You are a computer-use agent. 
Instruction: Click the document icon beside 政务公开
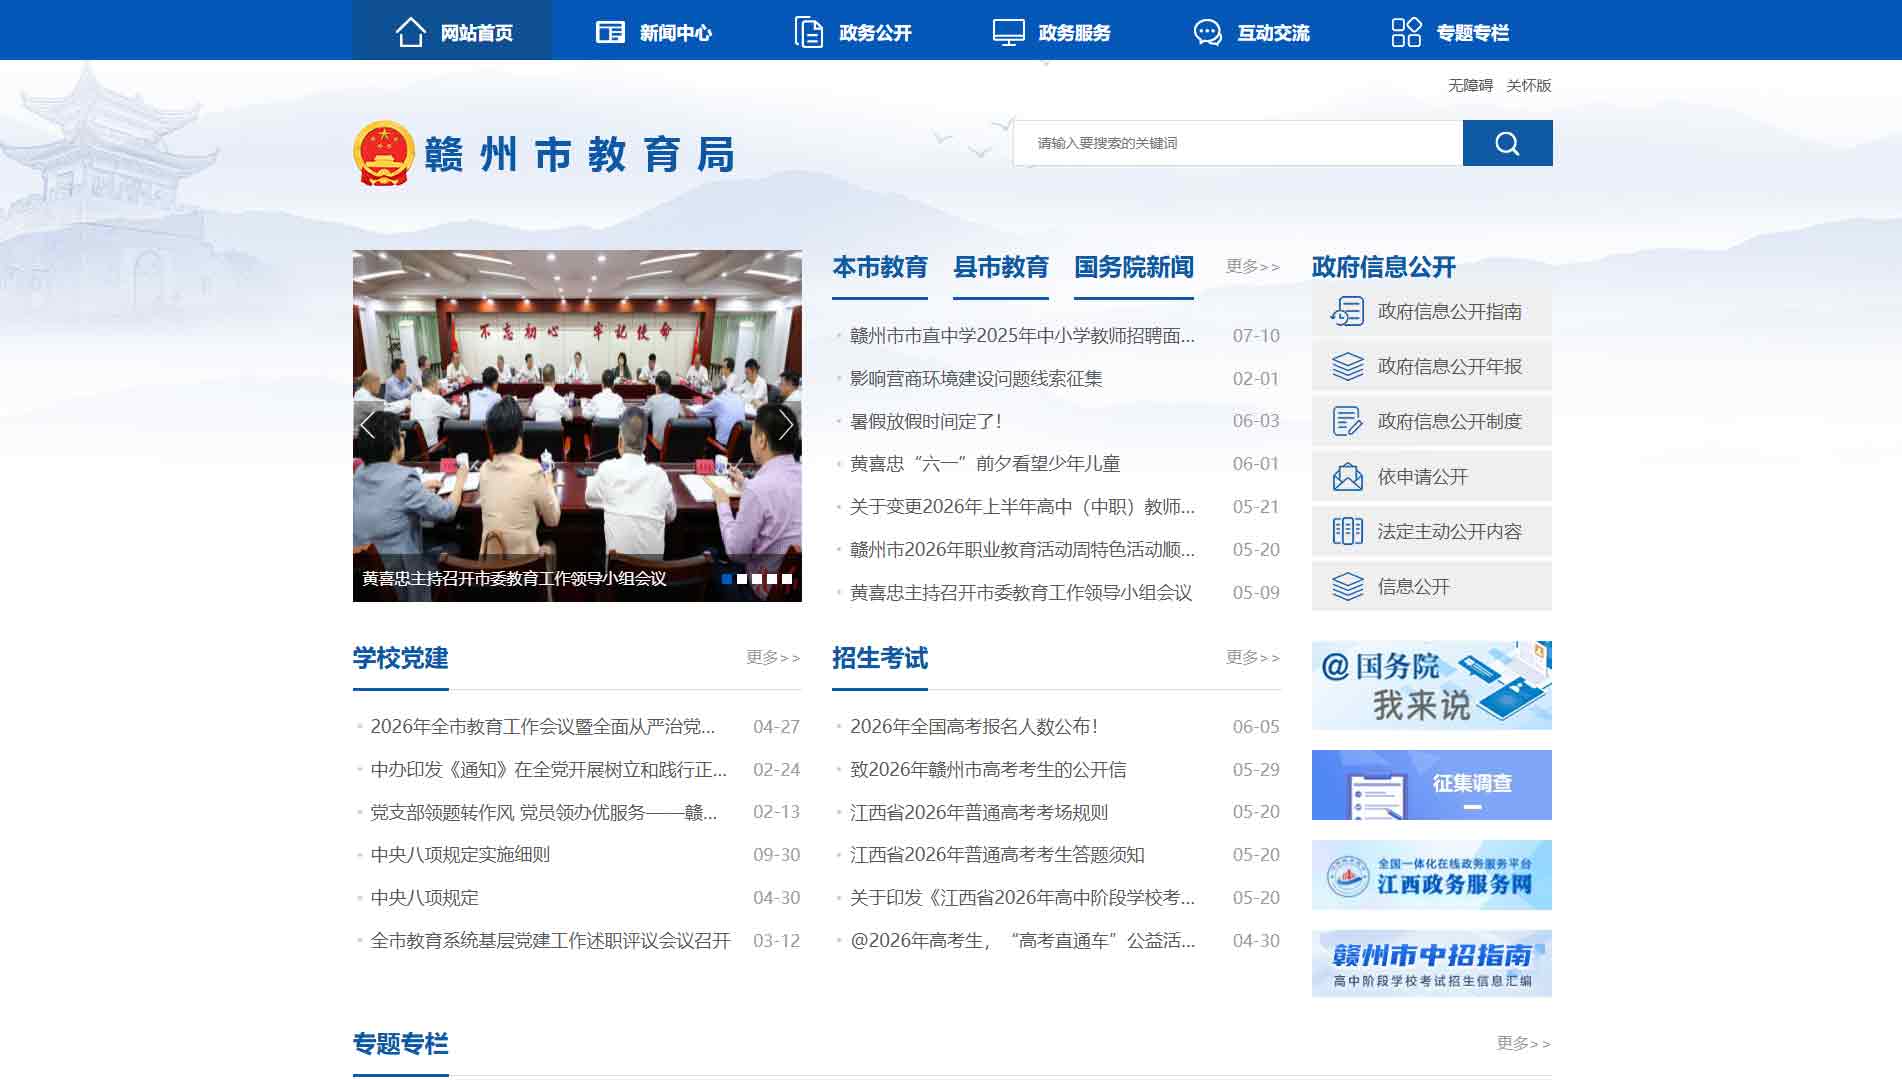808,32
